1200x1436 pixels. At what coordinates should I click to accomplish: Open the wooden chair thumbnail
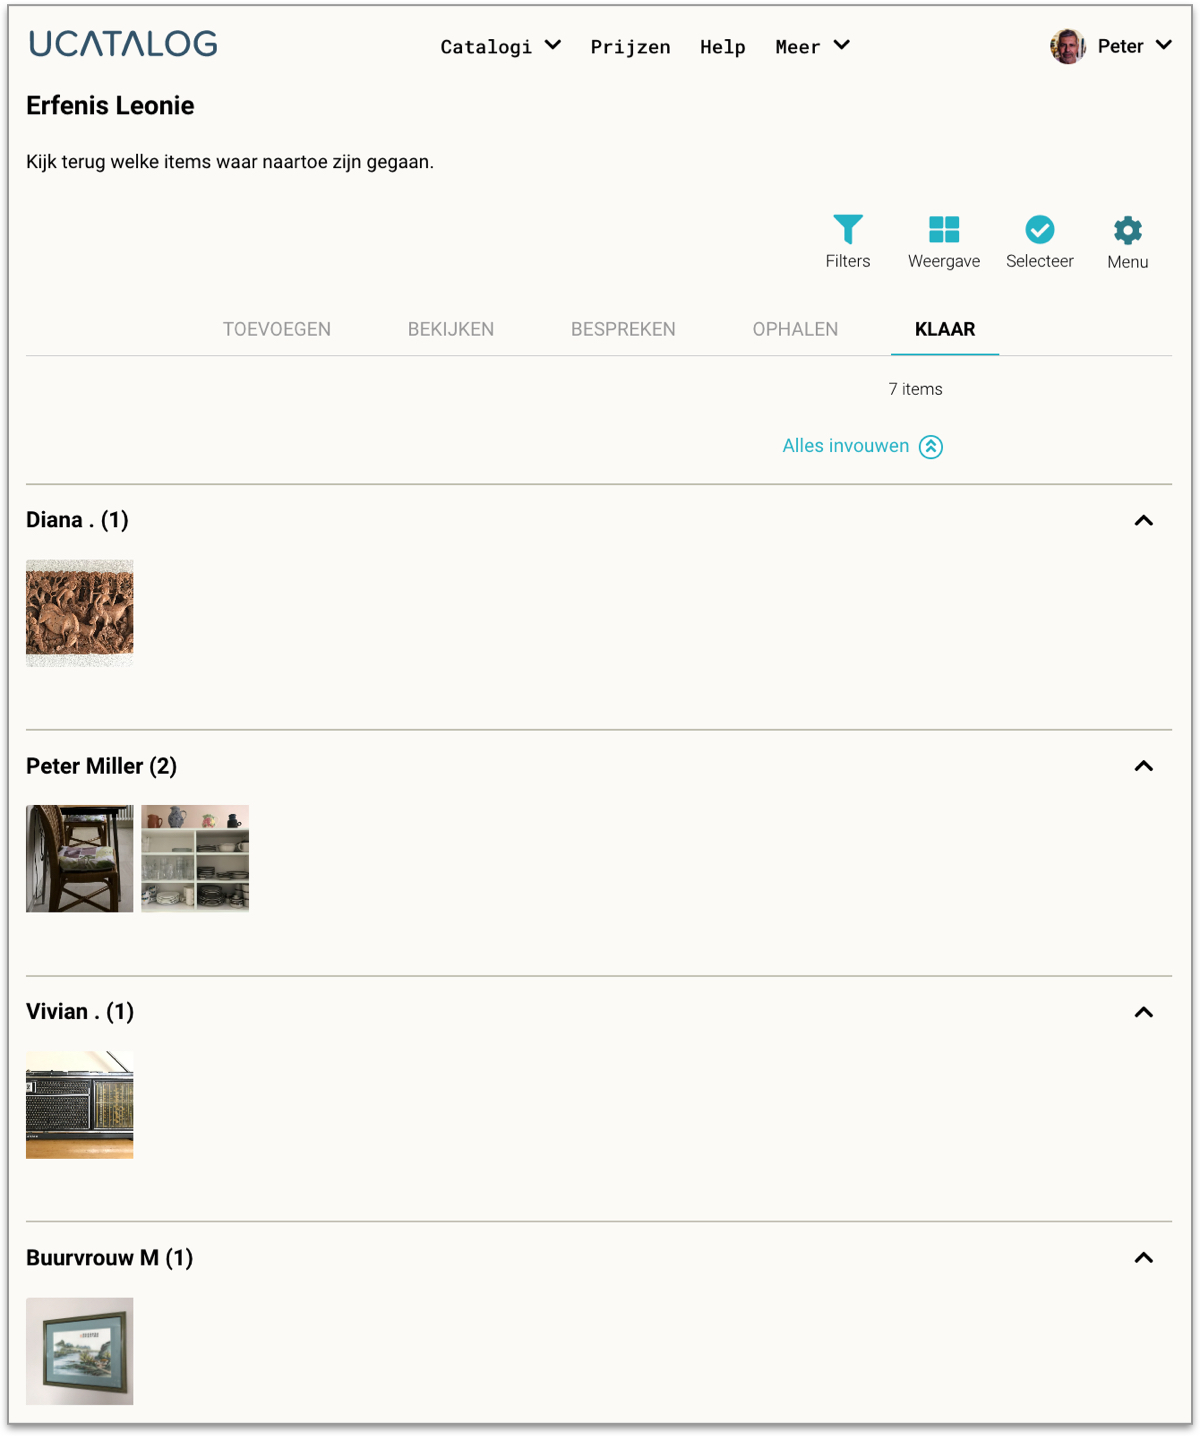(x=79, y=859)
